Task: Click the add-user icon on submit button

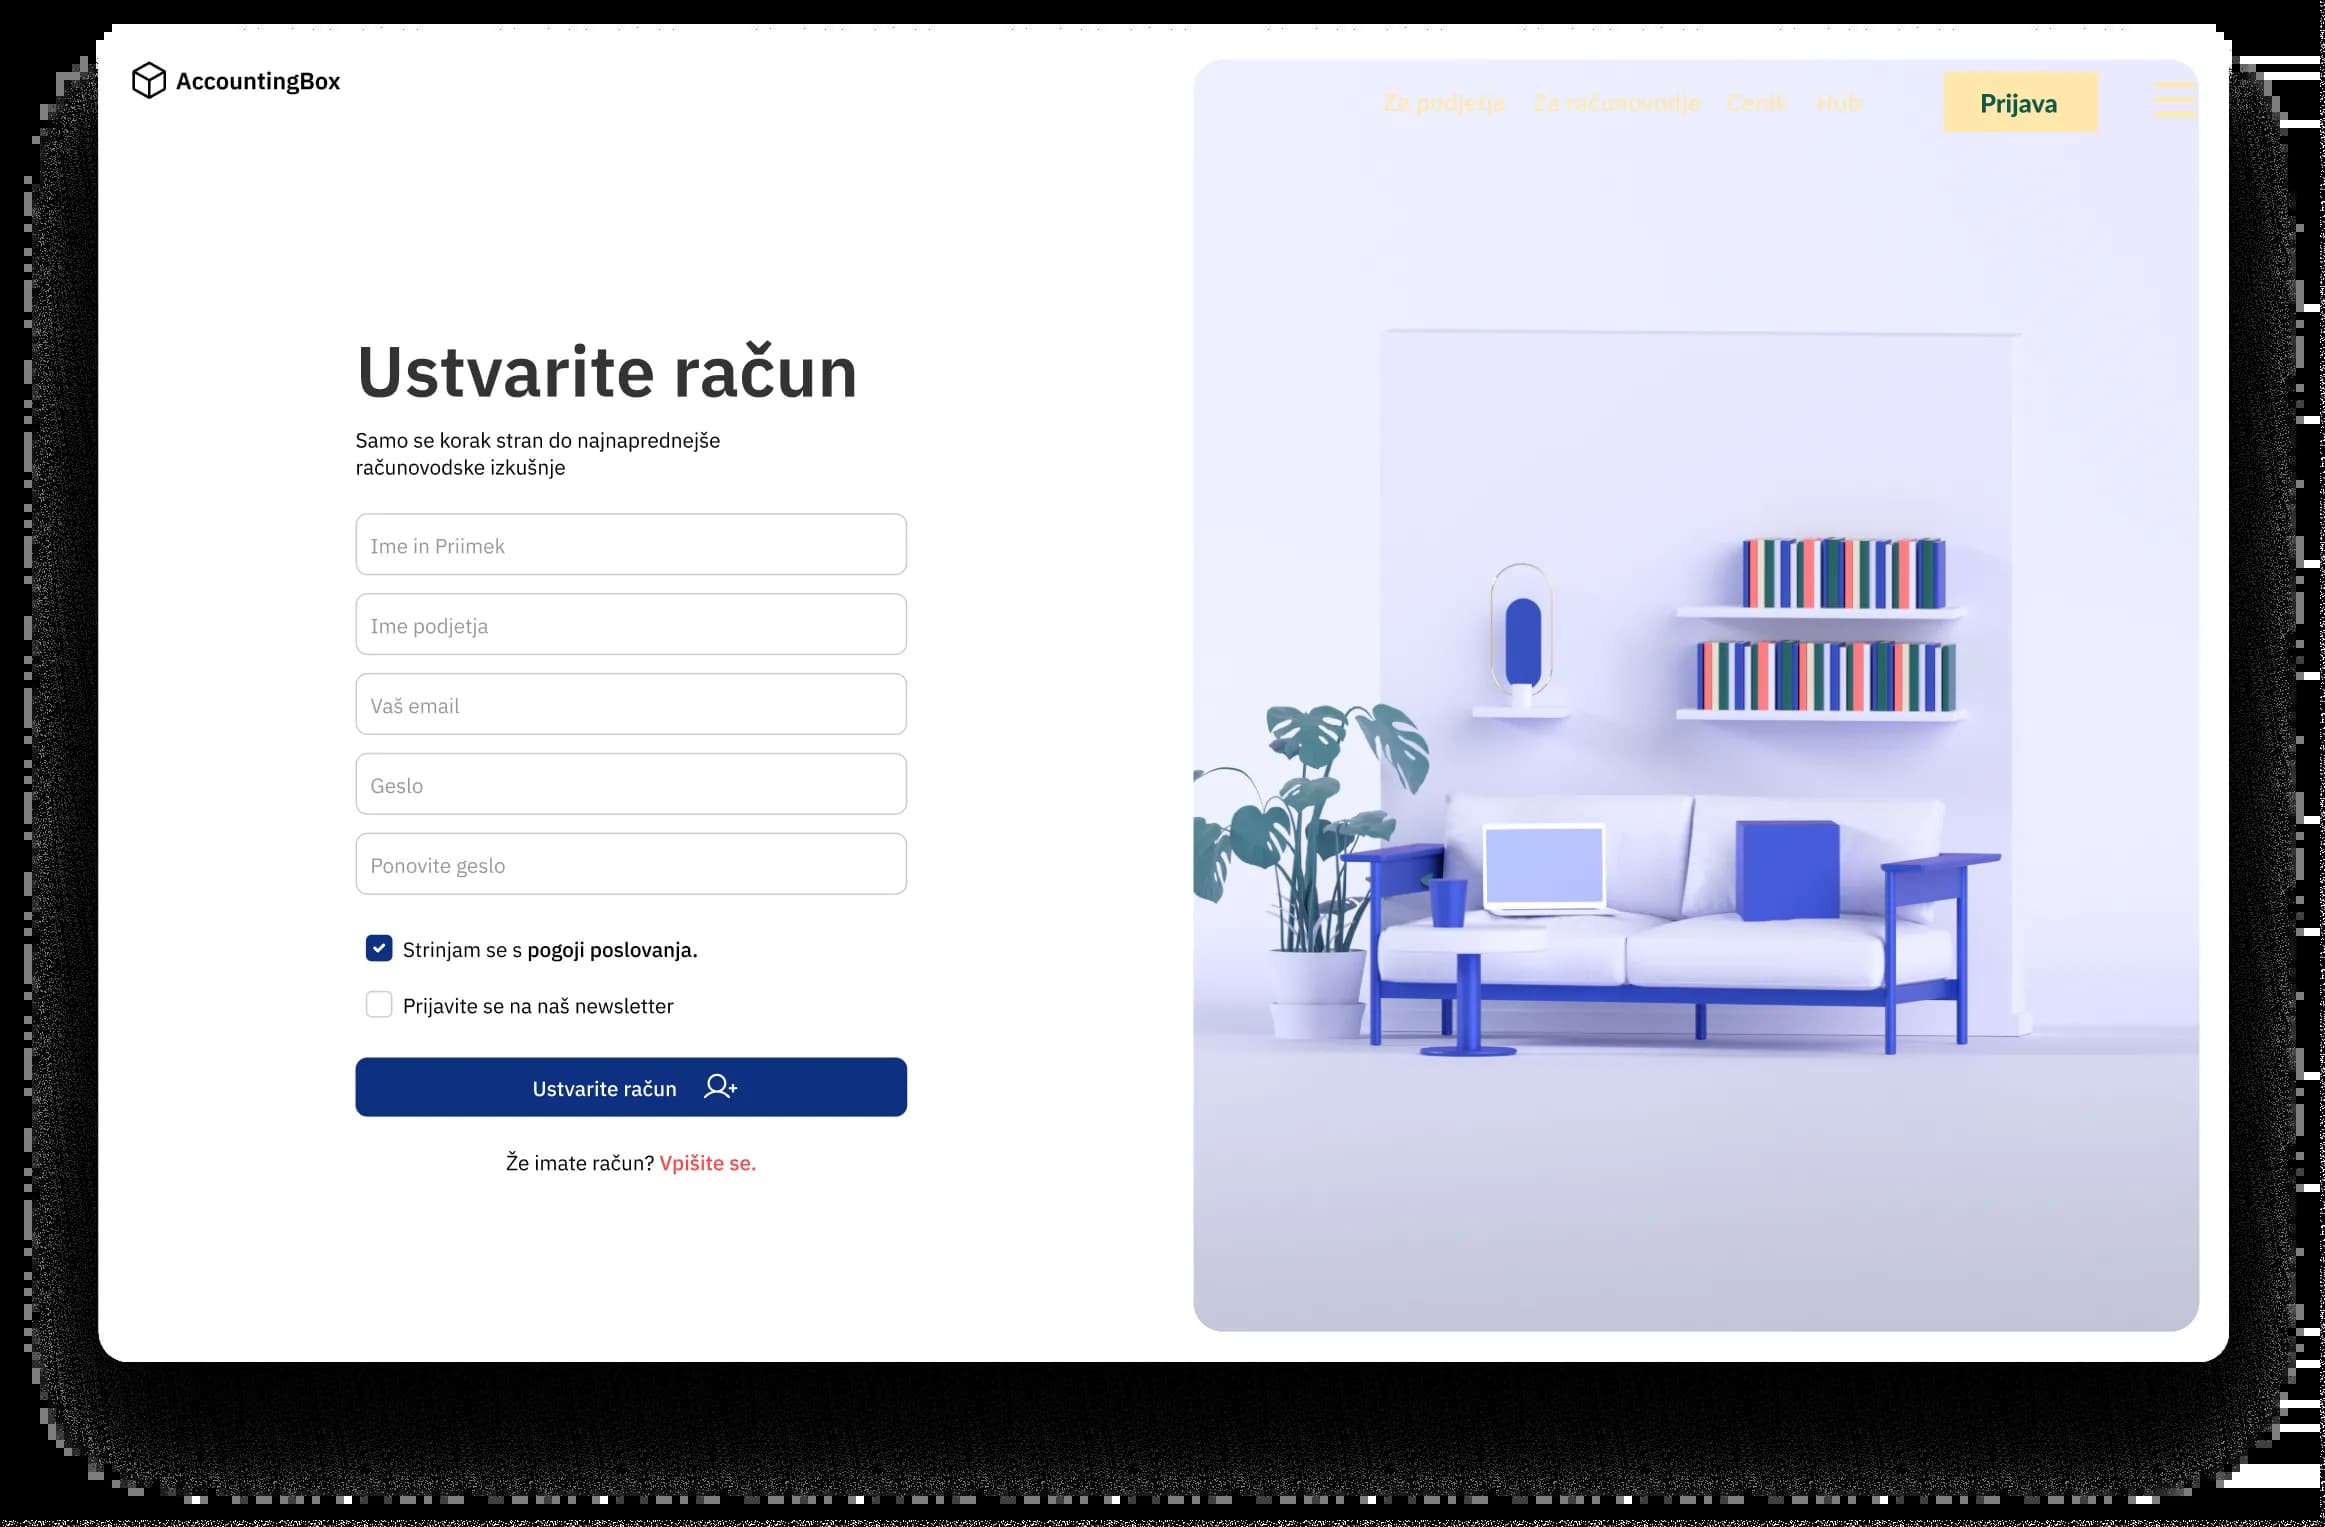Action: pos(720,1087)
